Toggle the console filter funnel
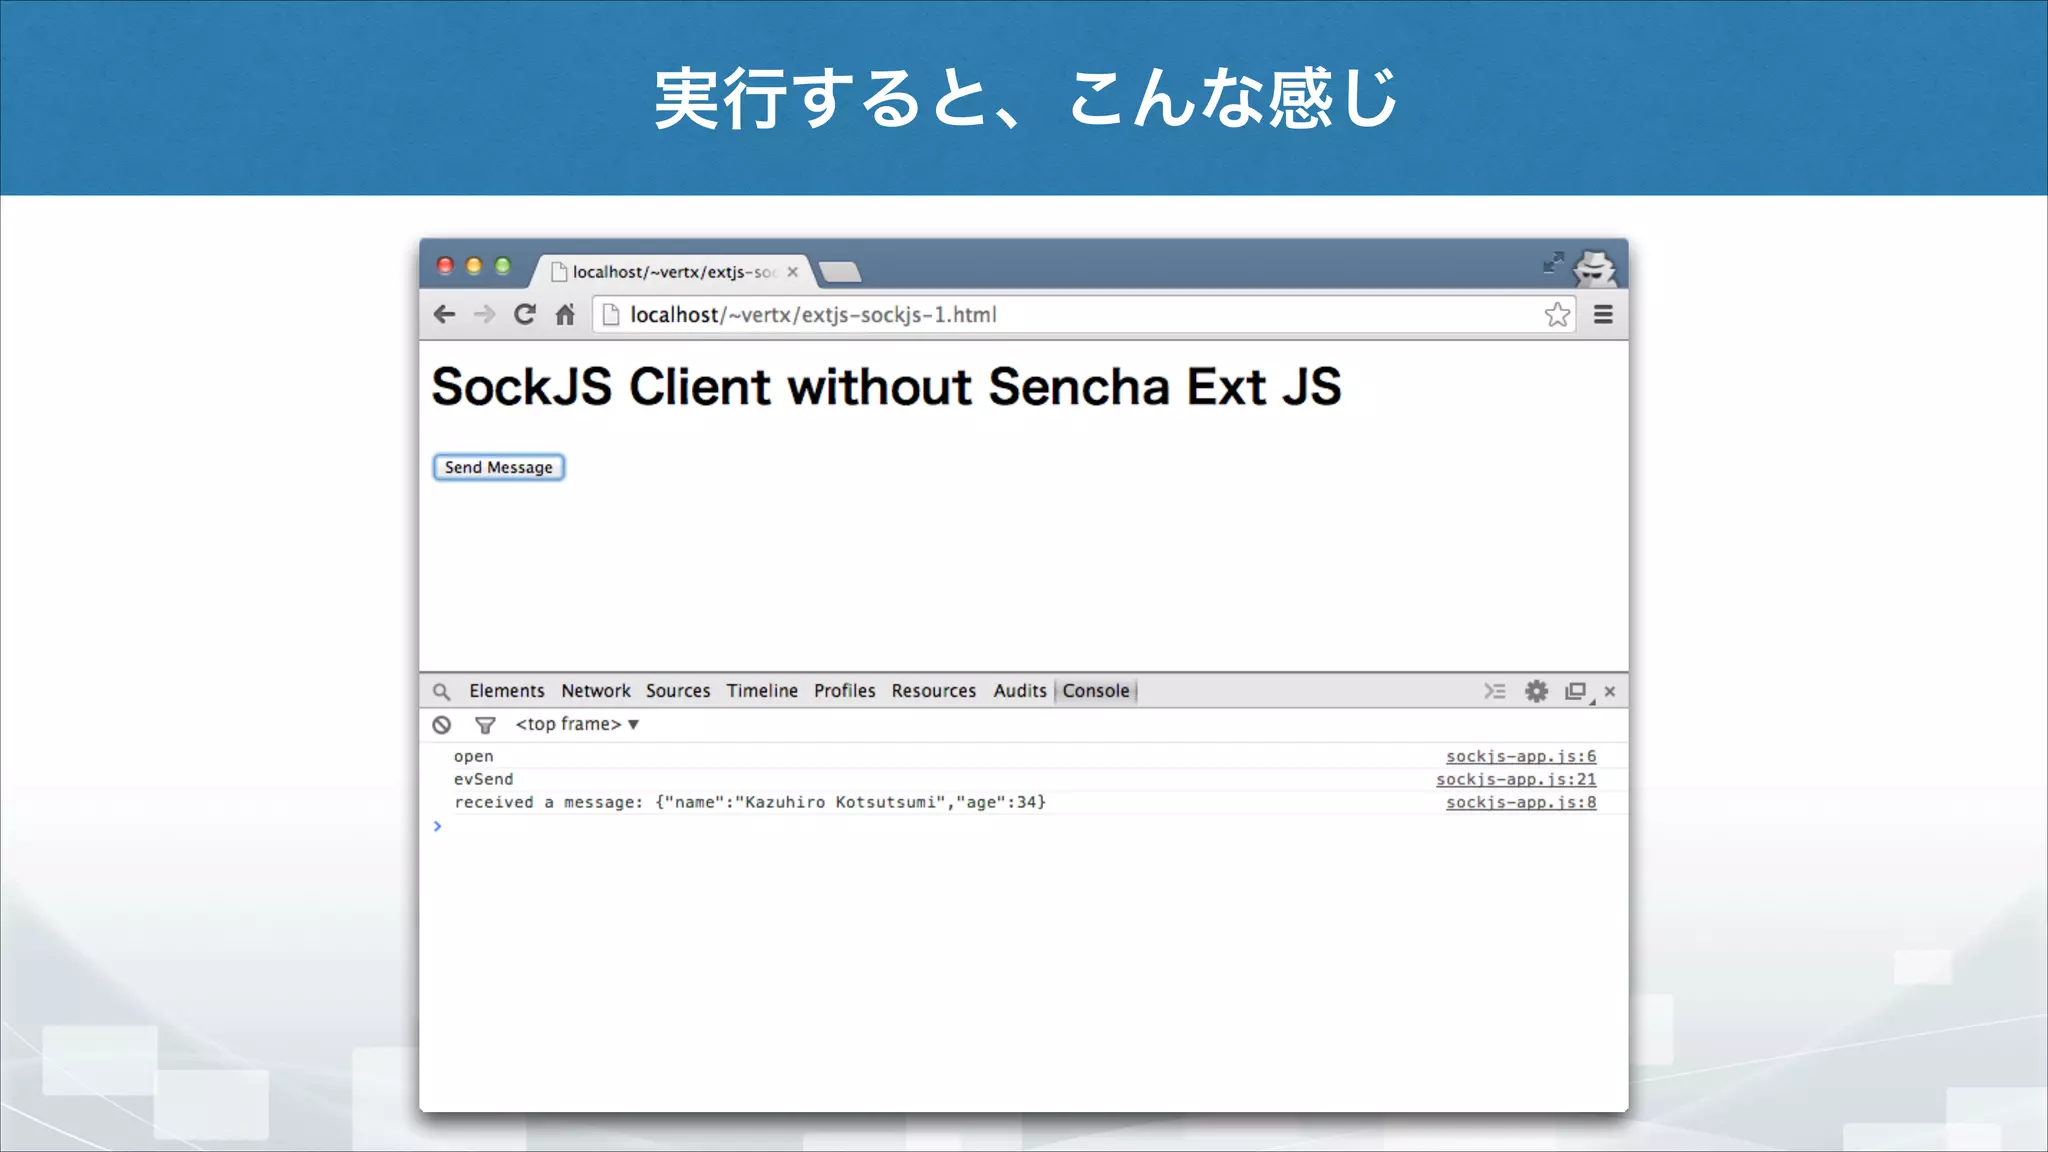 (x=485, y=725)
